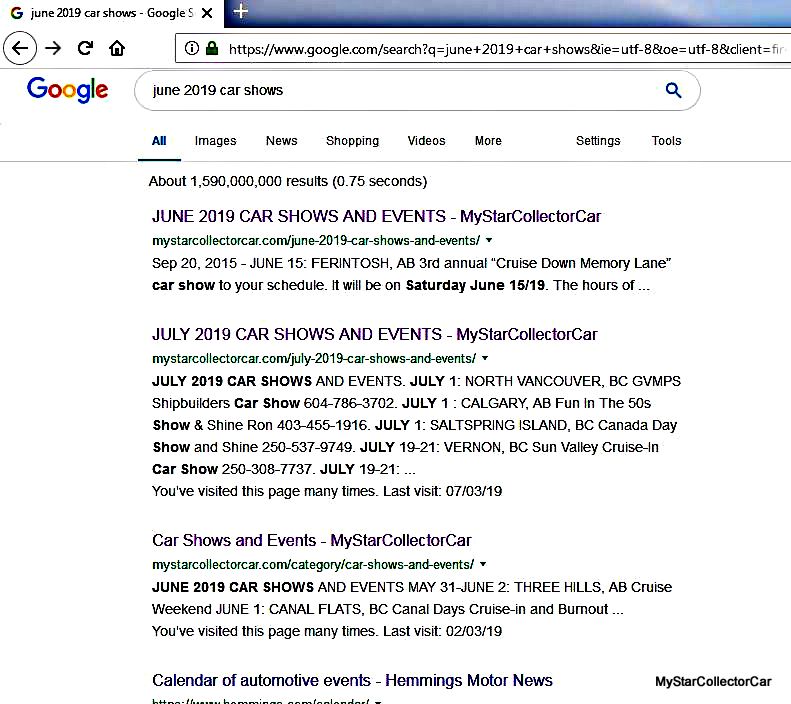Open the Shopping tab

coord(352,141)
